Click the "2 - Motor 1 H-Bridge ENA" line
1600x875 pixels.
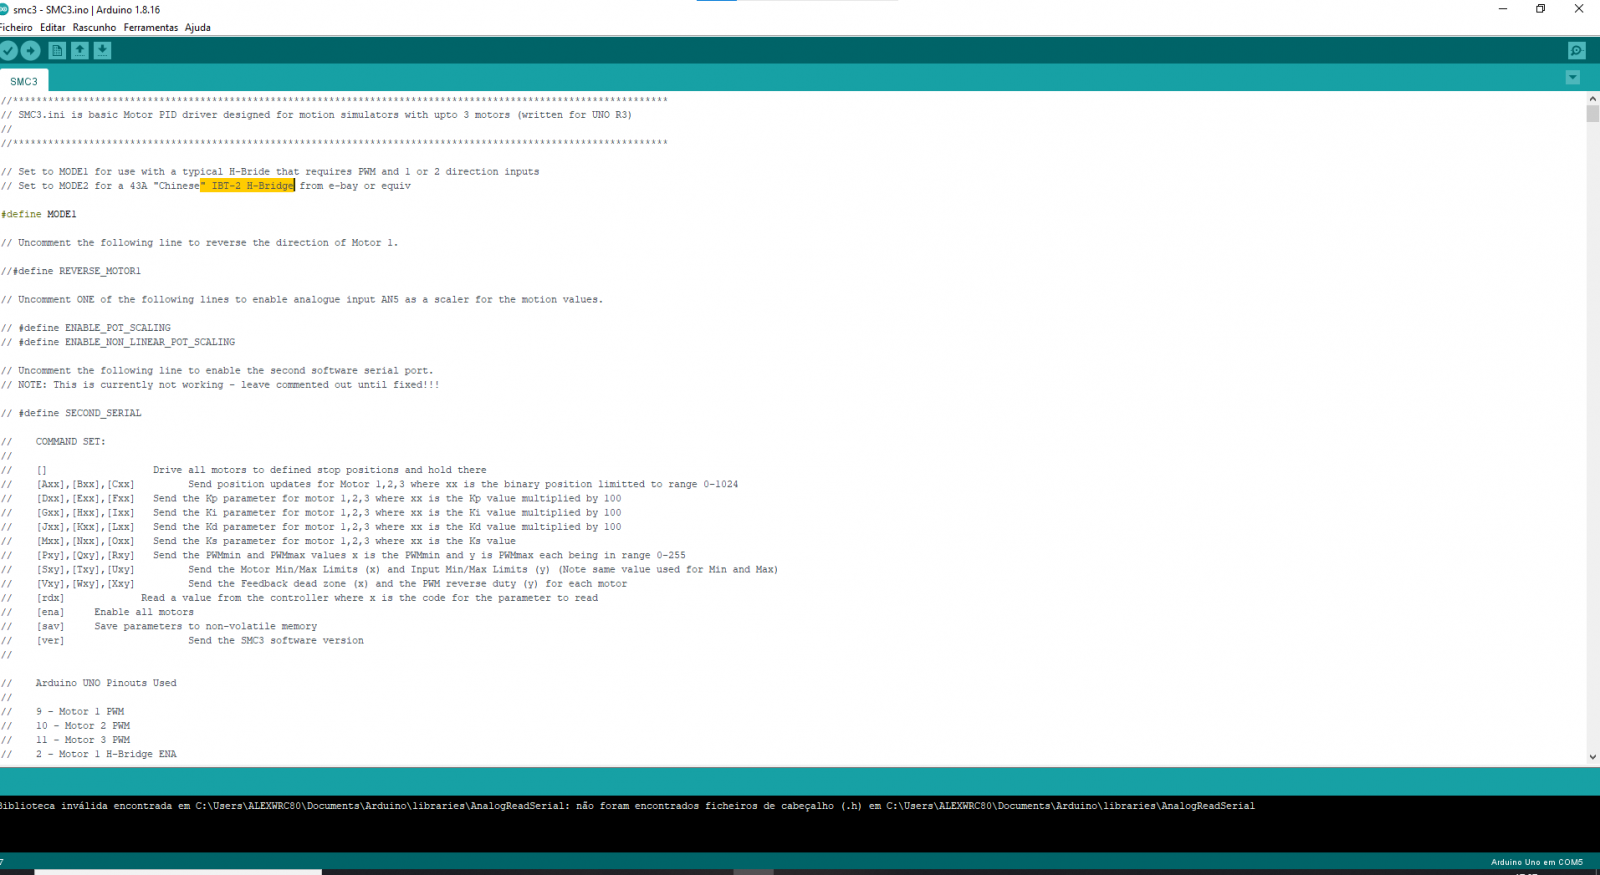[89, 754]
